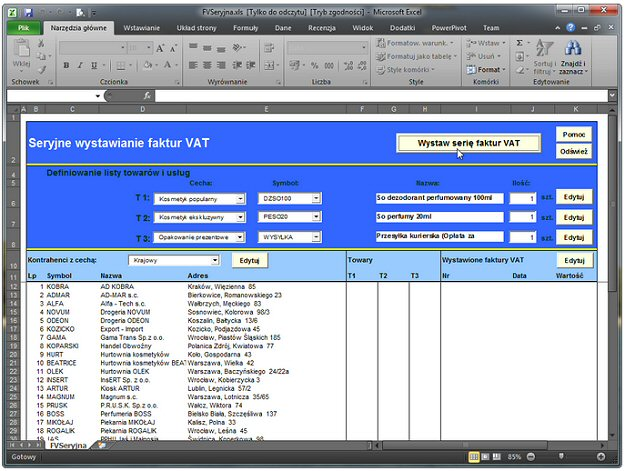Viewport: 625px width, 471px height.
Task: Click the AutoSum sigma icon
Action: coord(521,44)
